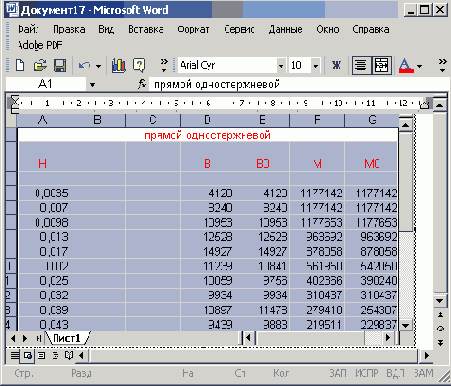Switch to Reading Layout view icon

(x=69, y=355)
